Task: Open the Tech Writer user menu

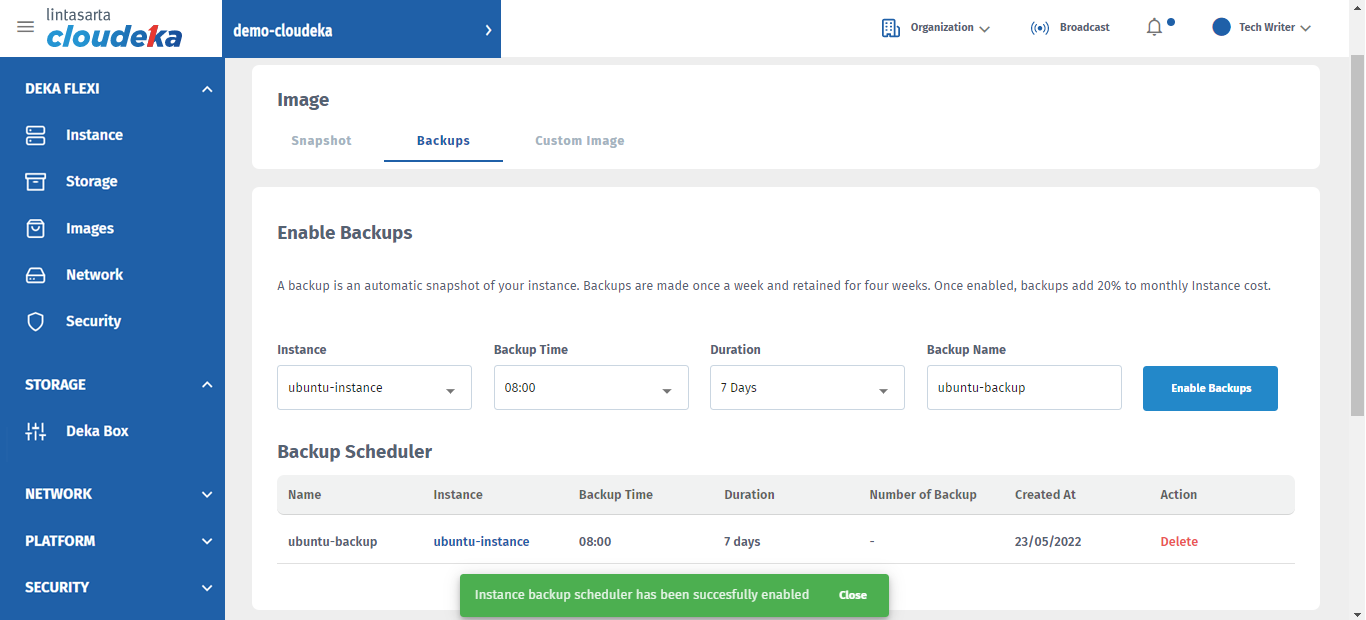Action: coord(1261,28)
